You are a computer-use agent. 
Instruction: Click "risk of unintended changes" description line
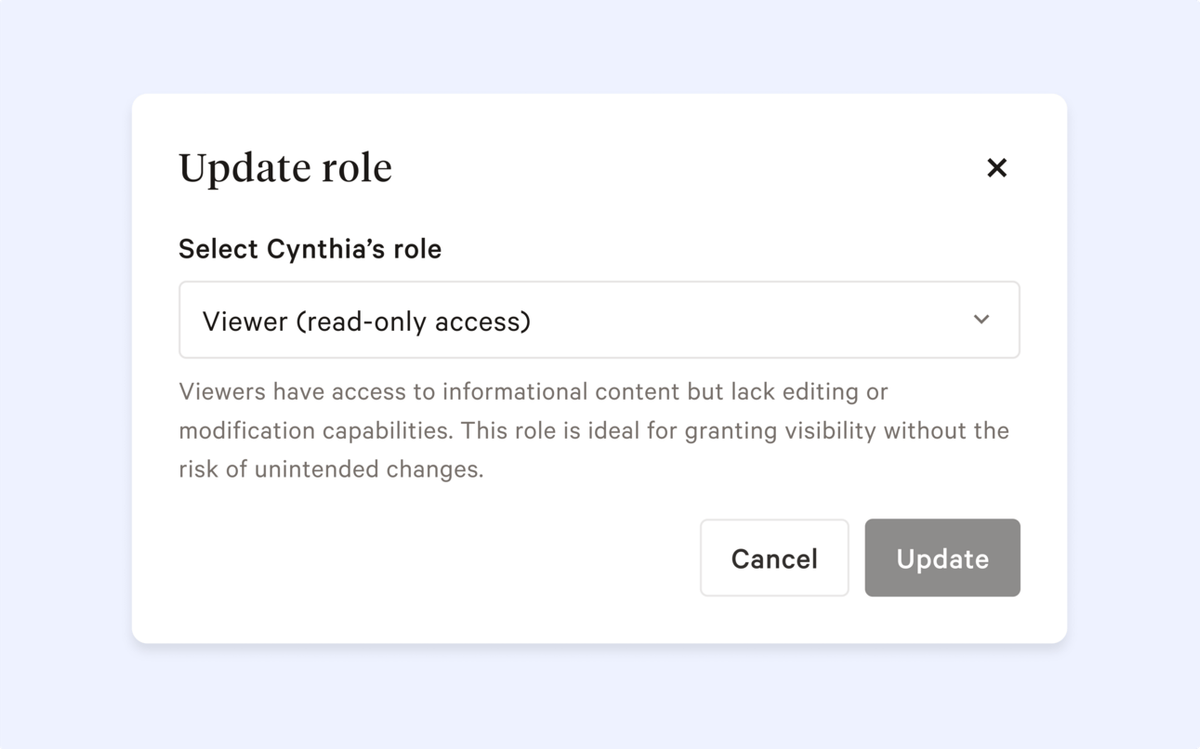pos(330,469)
